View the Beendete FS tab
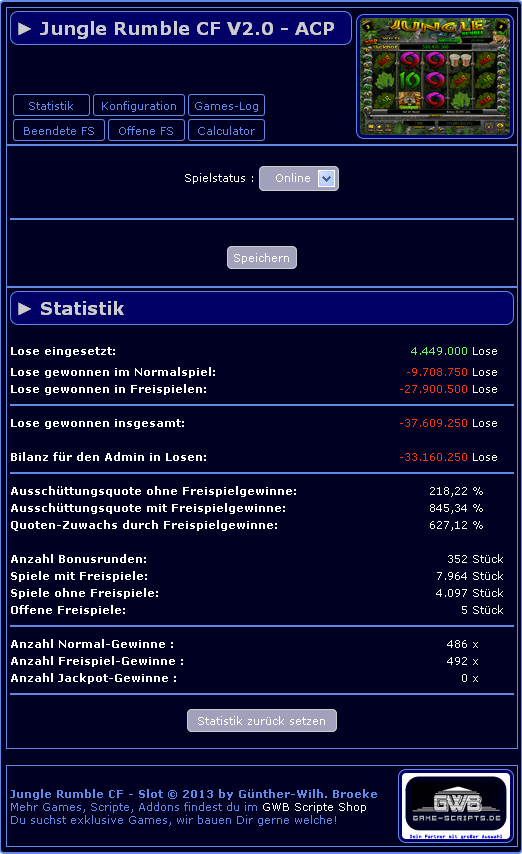 (59, 130)
